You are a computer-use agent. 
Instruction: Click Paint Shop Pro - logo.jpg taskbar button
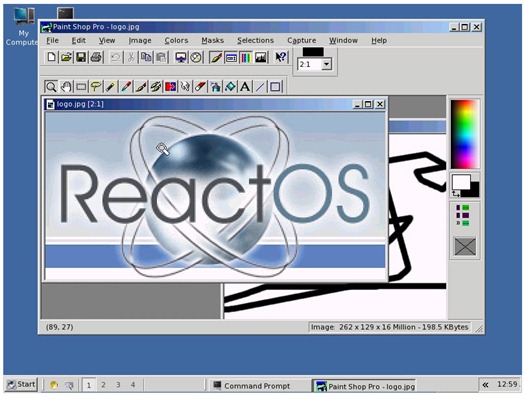coord(364,386)
